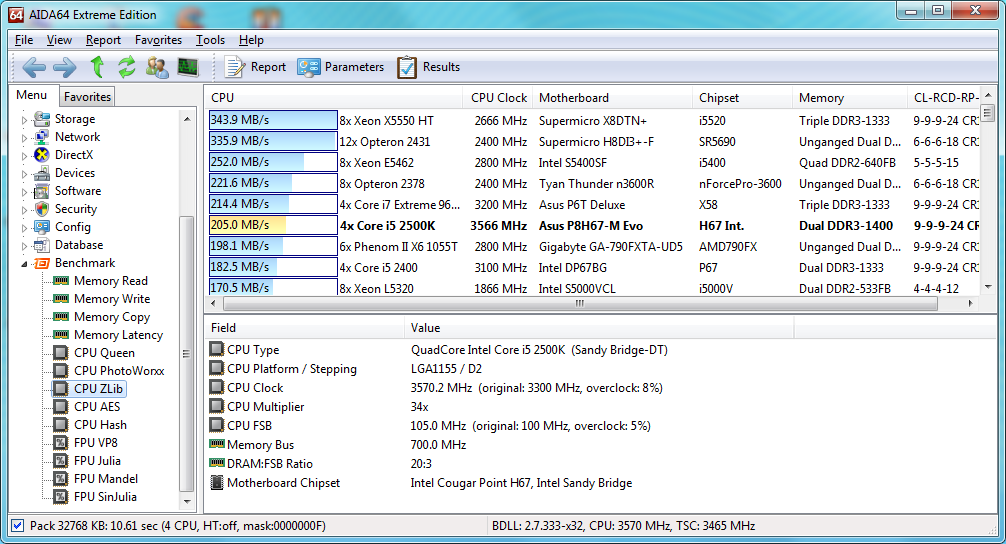Expand the Storage tree node
Viewport: 1006px width, 544px height.
(x=24, y=119)
